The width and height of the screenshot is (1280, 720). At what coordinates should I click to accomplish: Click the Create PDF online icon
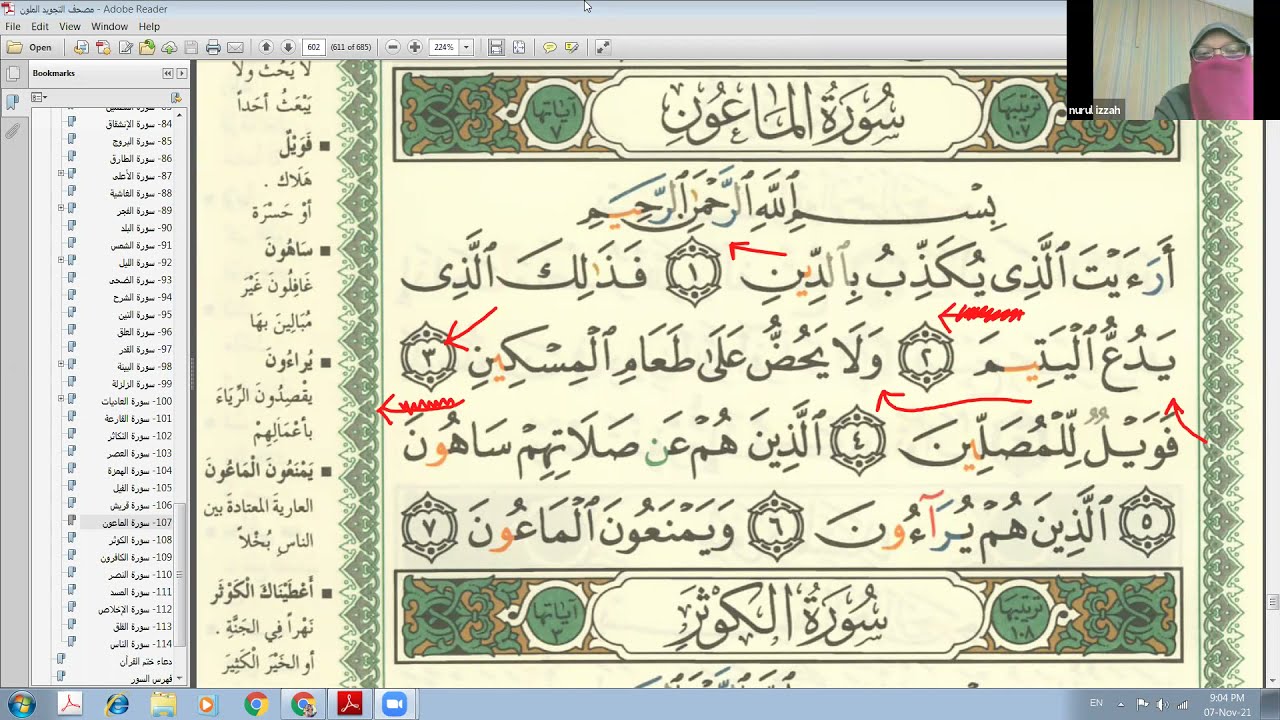[104, 47]
